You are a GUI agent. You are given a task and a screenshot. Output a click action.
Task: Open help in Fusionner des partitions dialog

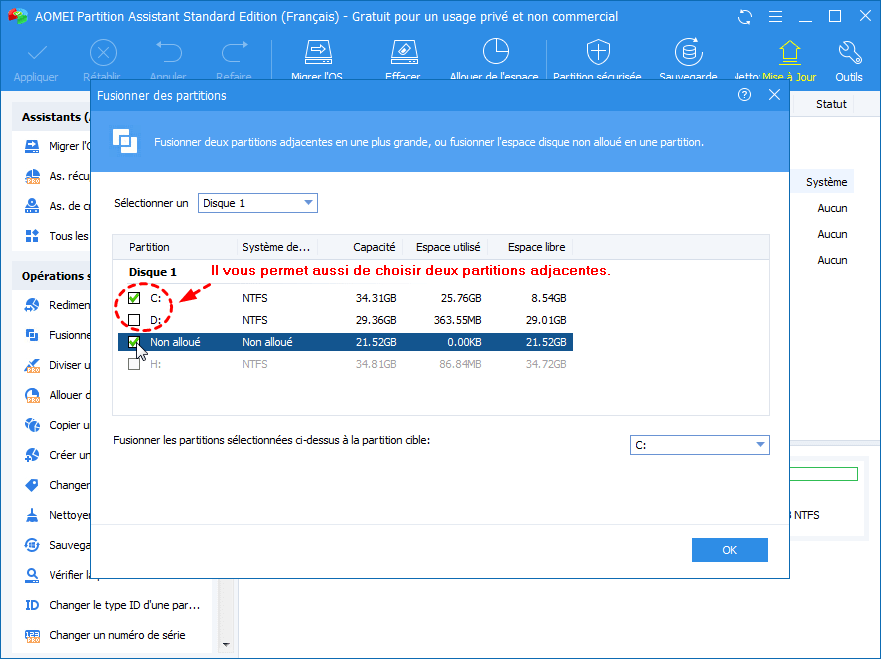(x=744, y=95)
